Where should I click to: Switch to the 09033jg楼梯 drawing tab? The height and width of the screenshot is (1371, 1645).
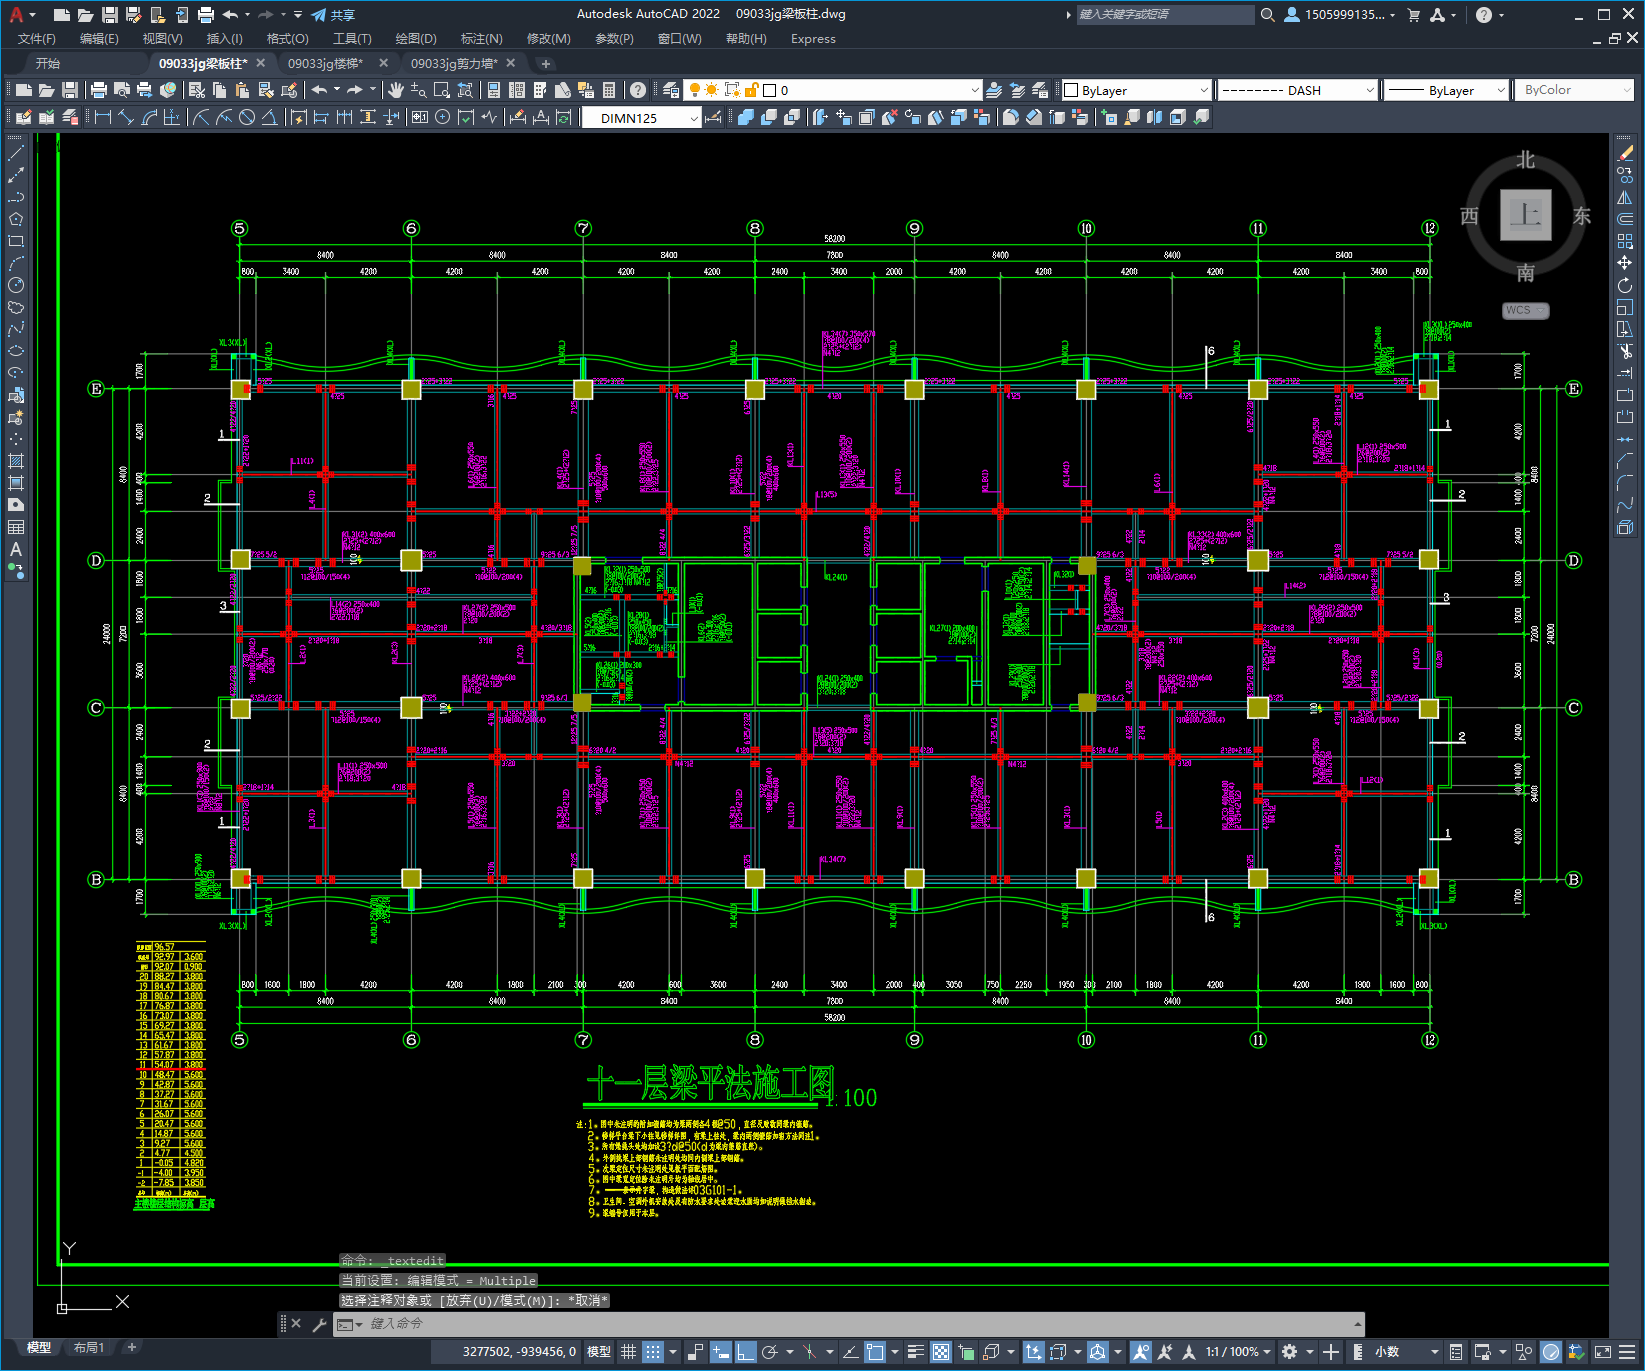[325, 63]
